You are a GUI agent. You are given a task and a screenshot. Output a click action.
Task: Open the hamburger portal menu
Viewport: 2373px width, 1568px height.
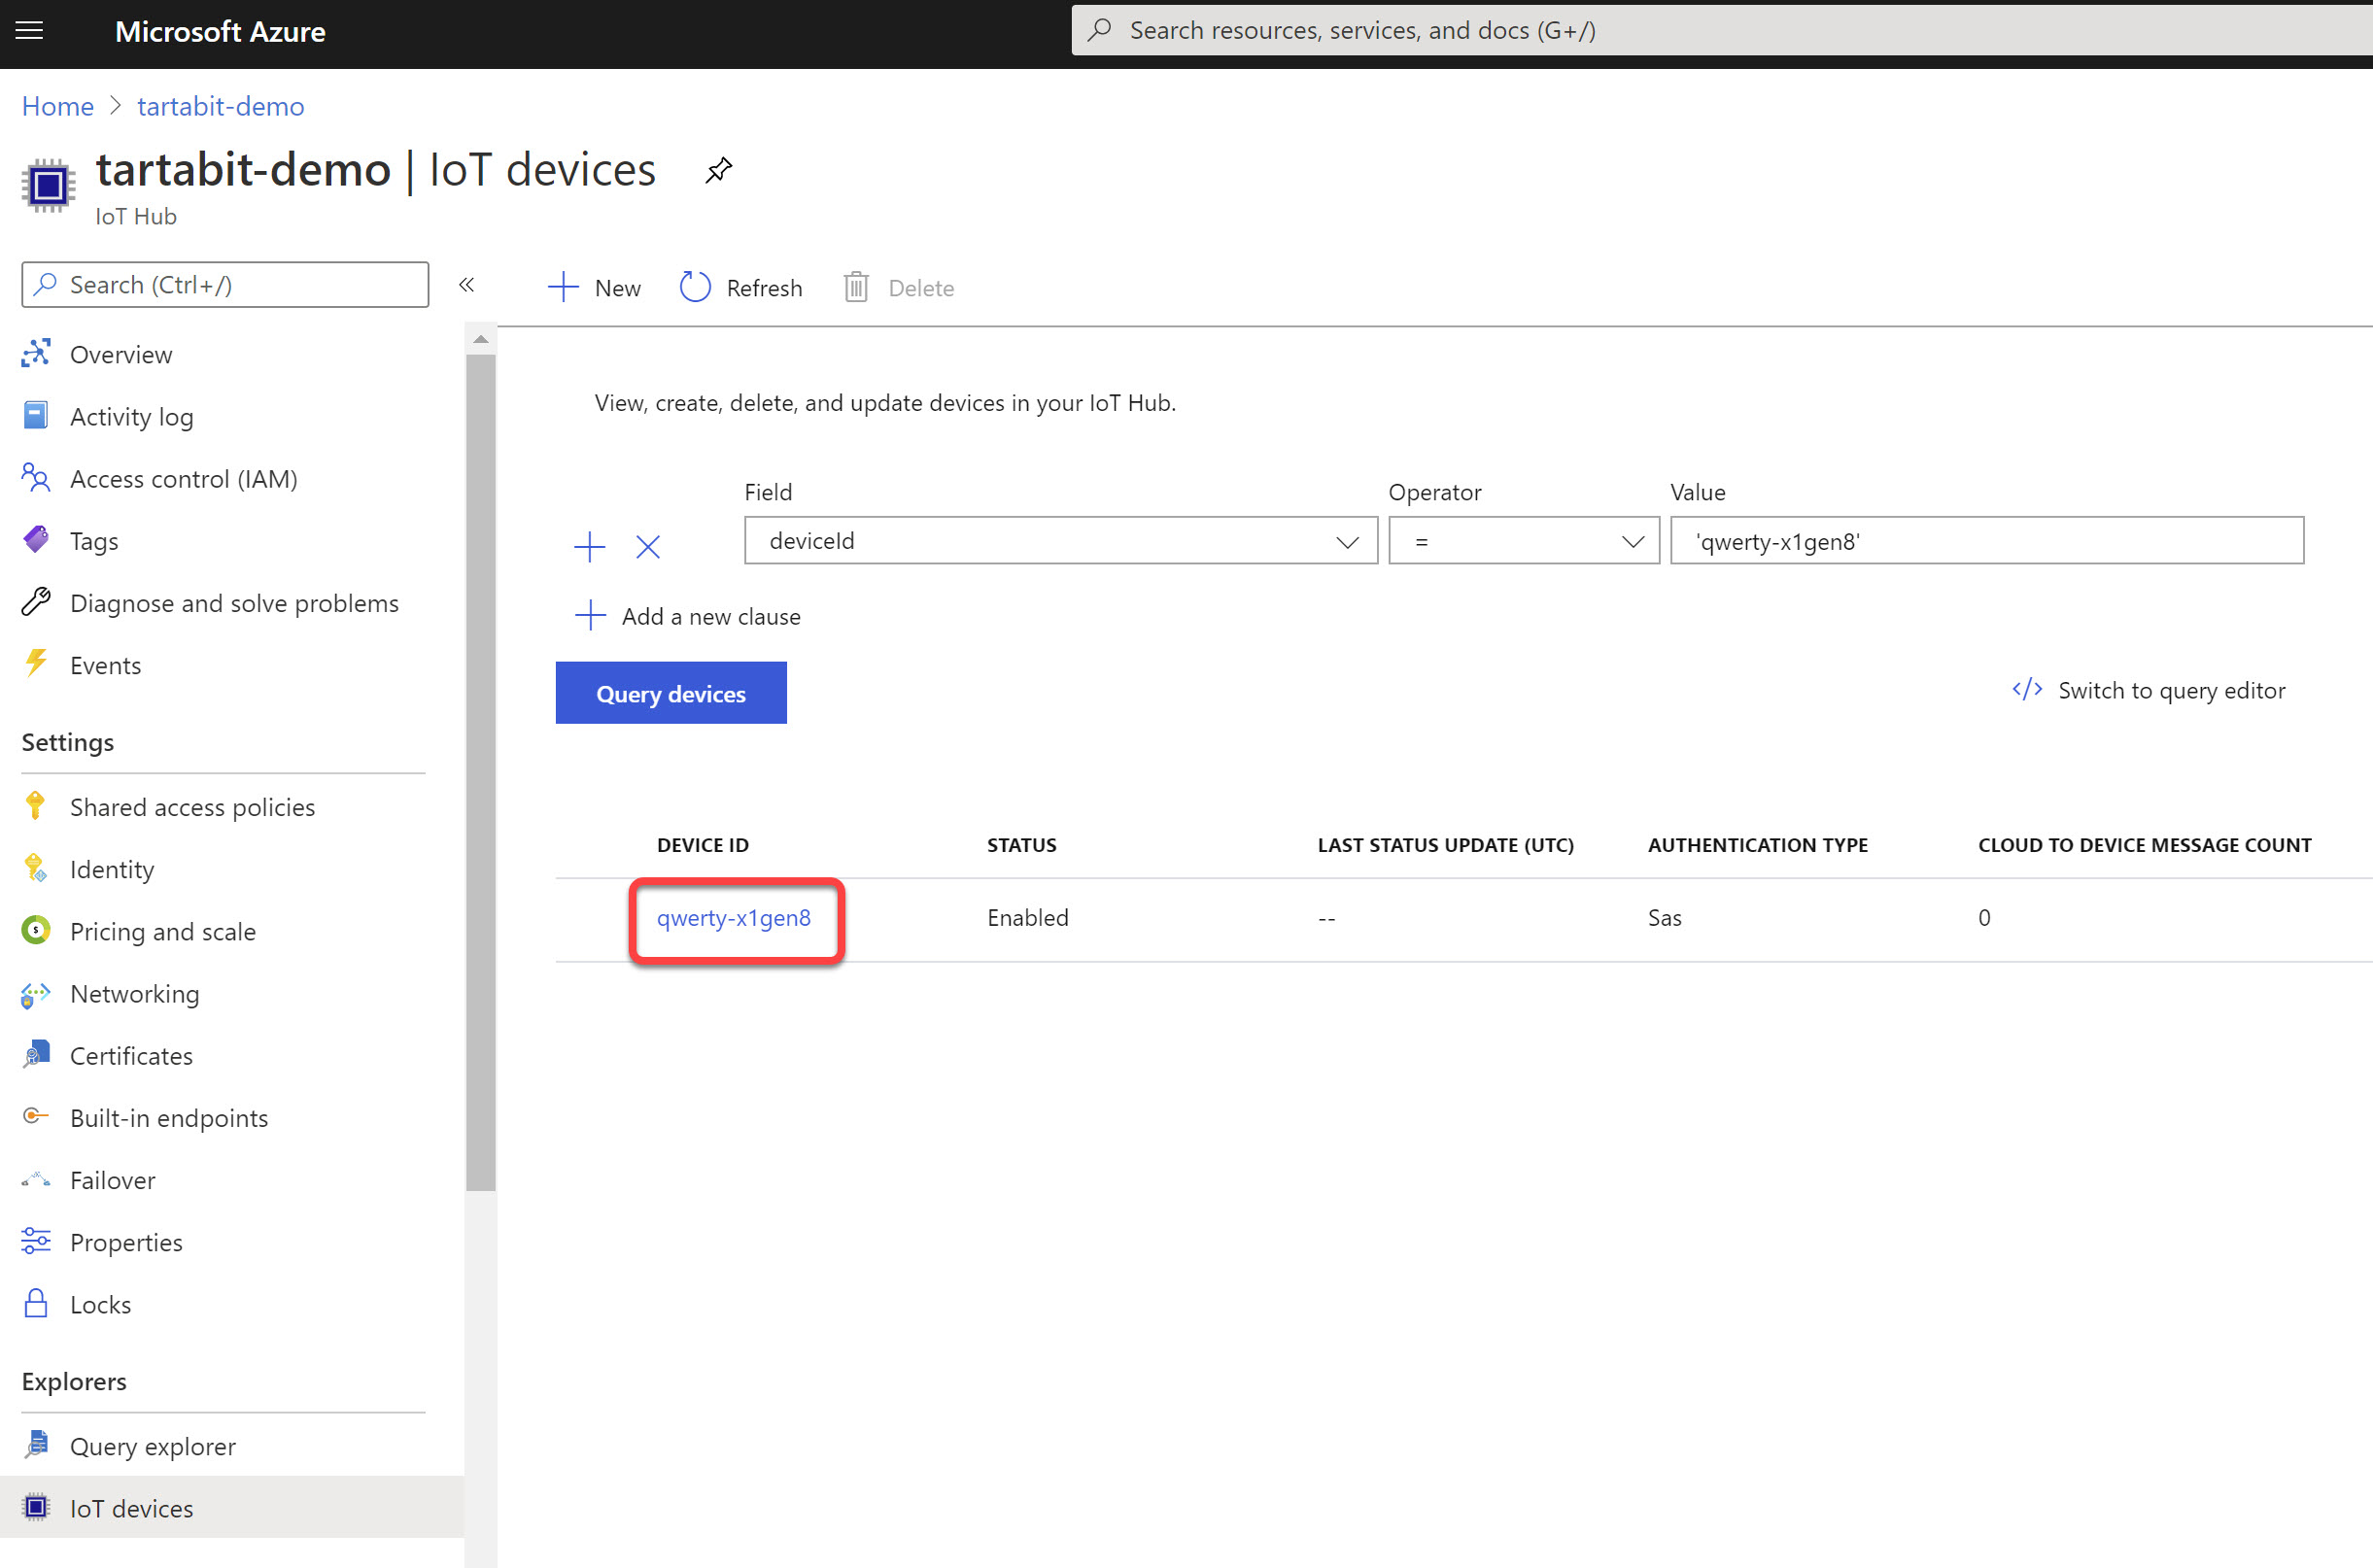click(30, 30)
